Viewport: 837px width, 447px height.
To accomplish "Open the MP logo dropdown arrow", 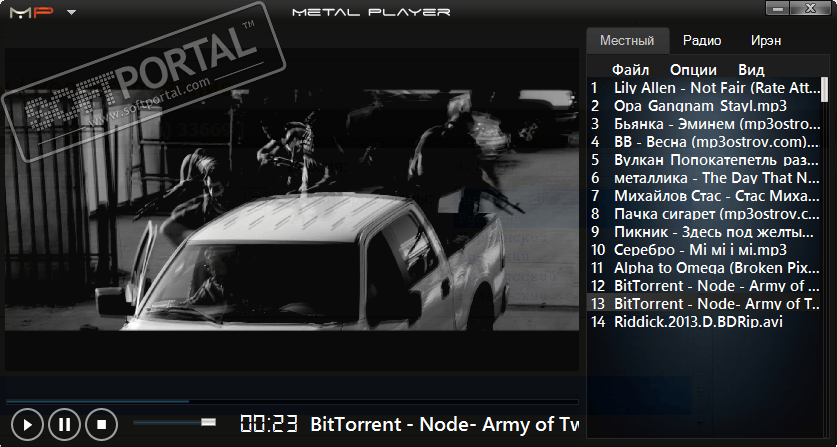I will coord(72,12).
